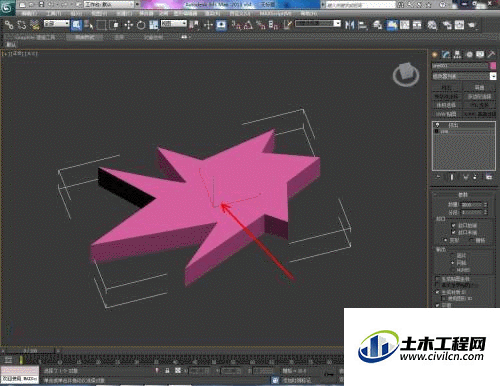Open the 编辑(E) menu
This screenshot has height=386, width=500.
tap(29, 14)
